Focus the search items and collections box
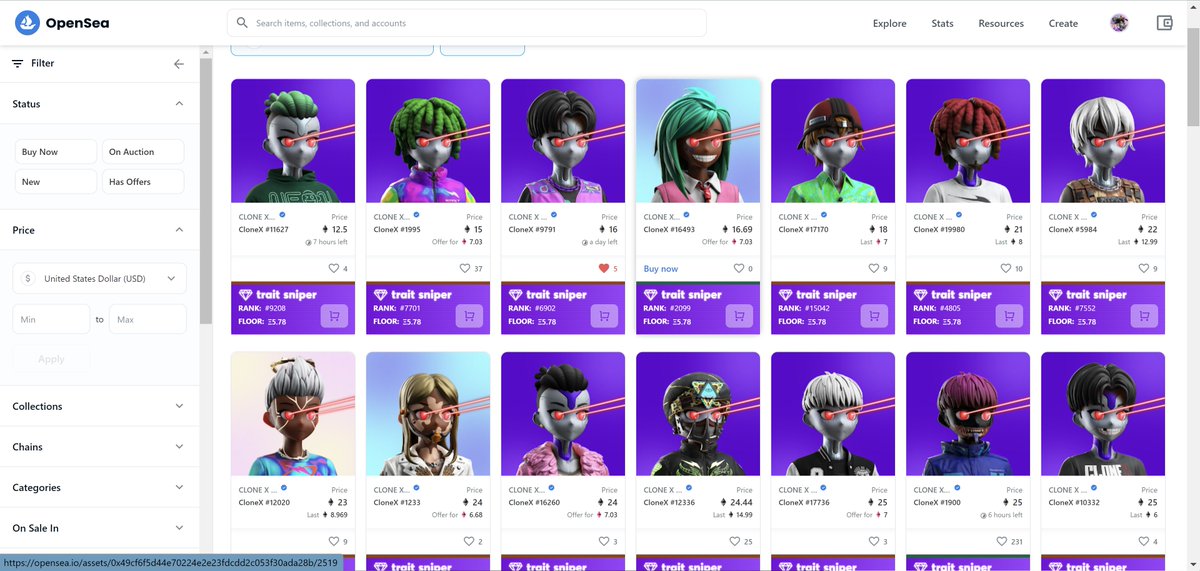 (467, 23)
